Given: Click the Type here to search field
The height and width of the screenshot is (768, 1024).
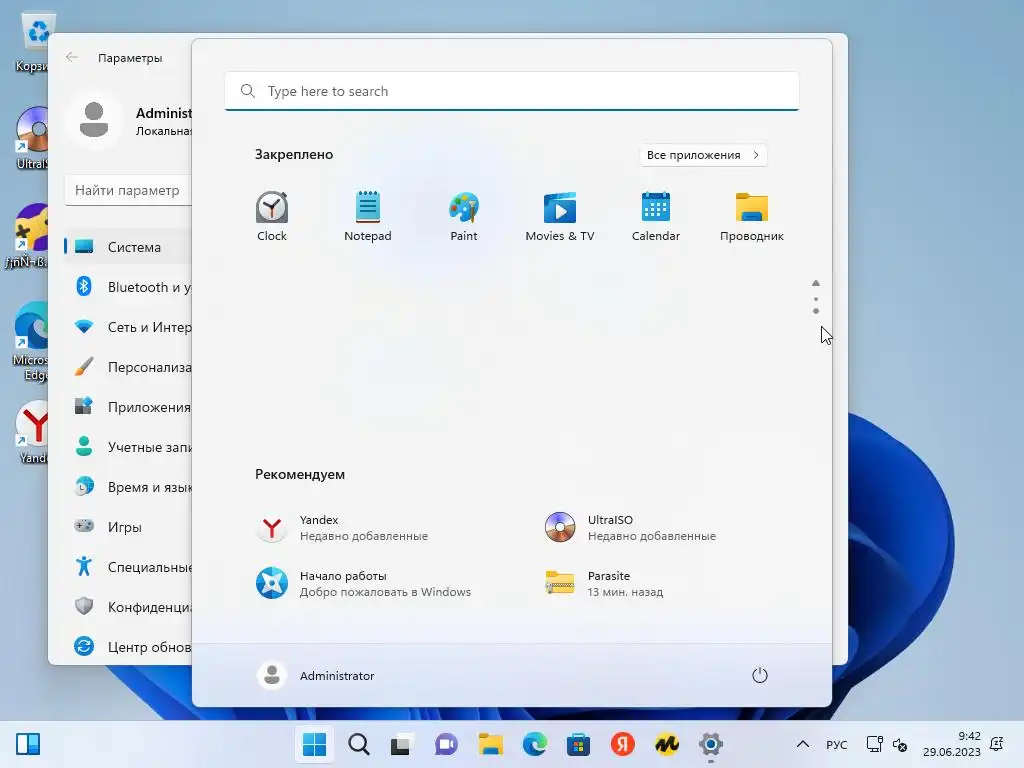Looking at the screenshot, I should coord(512,91).
